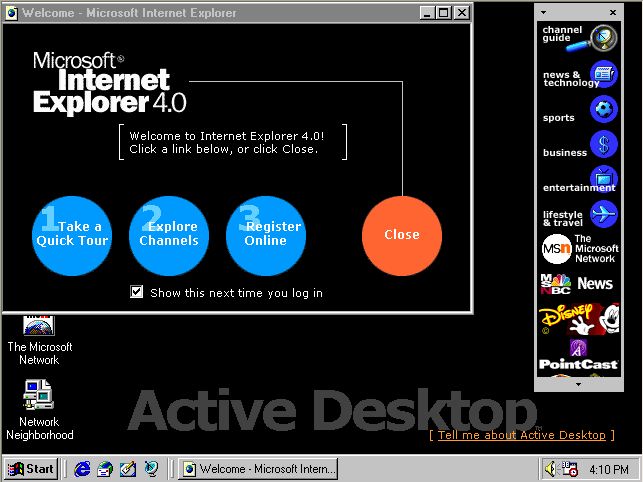Viewport: 643px width, 482px height.
Task: Open The Microsoft Network channel in Channel Bar
Action: (579, 249)
